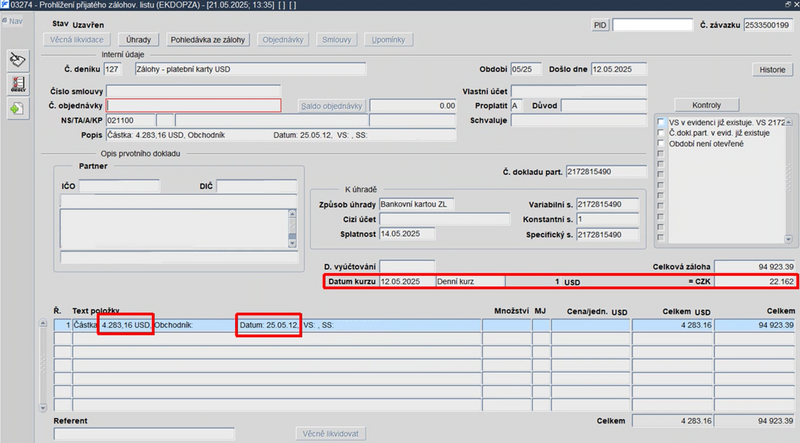This screenshot has height=443, width=800.
Task: Click the NS/TA/A/KP field 021100
Action: (131, 120)
